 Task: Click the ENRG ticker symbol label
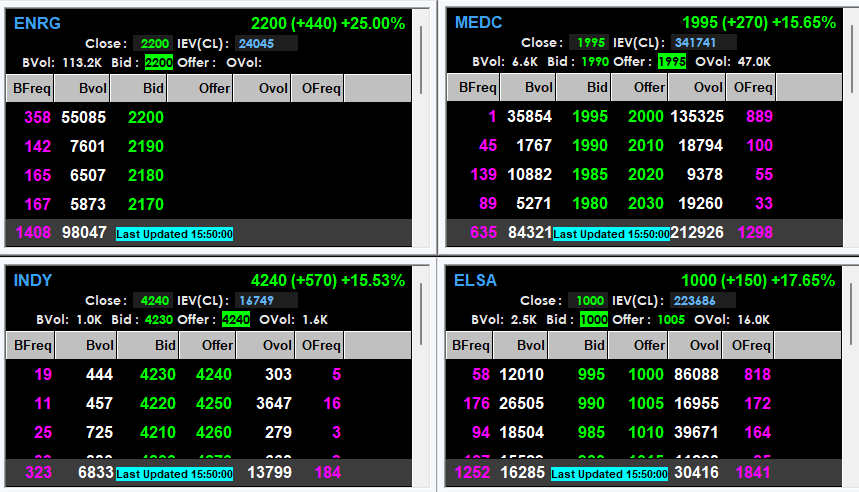(37, 23)
